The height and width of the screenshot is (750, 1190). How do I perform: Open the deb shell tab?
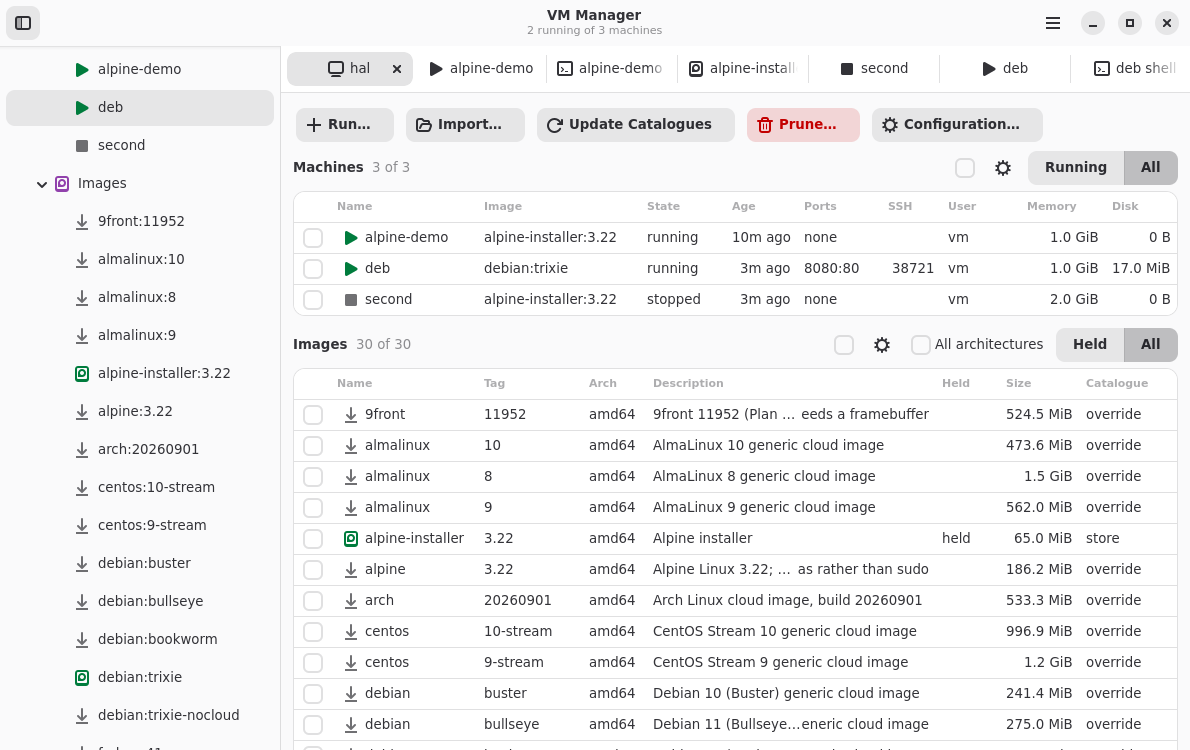[1132, 69]
